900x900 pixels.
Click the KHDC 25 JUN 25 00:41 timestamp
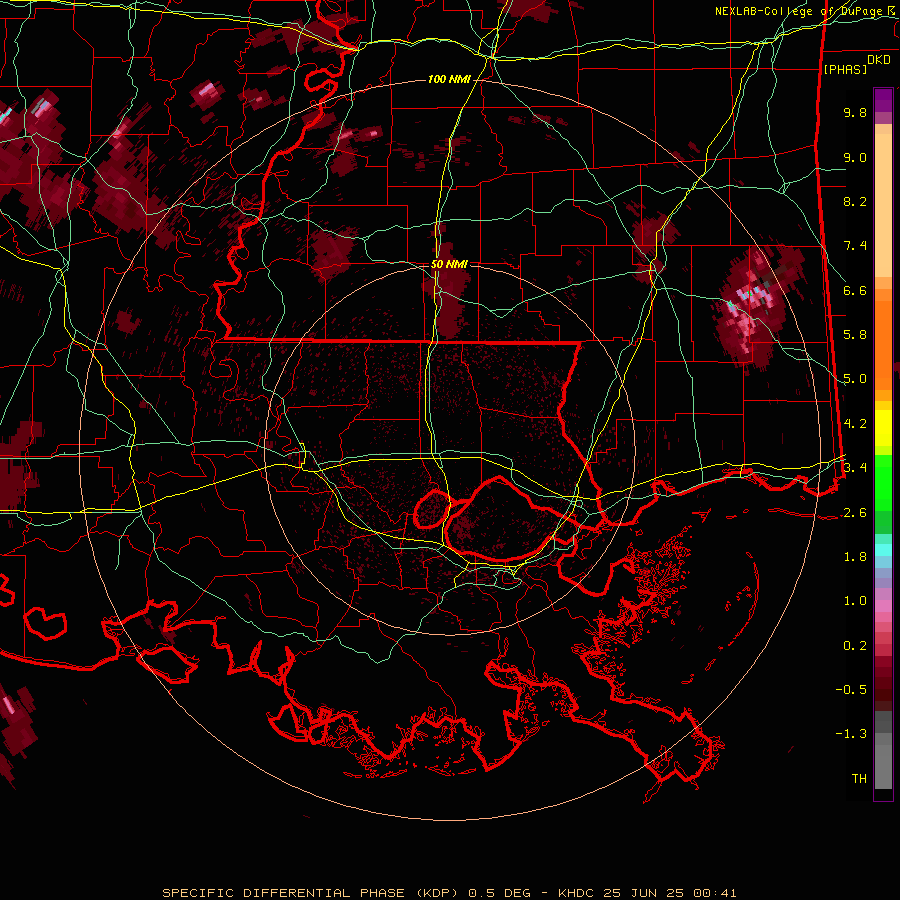[x=647, y=893]
